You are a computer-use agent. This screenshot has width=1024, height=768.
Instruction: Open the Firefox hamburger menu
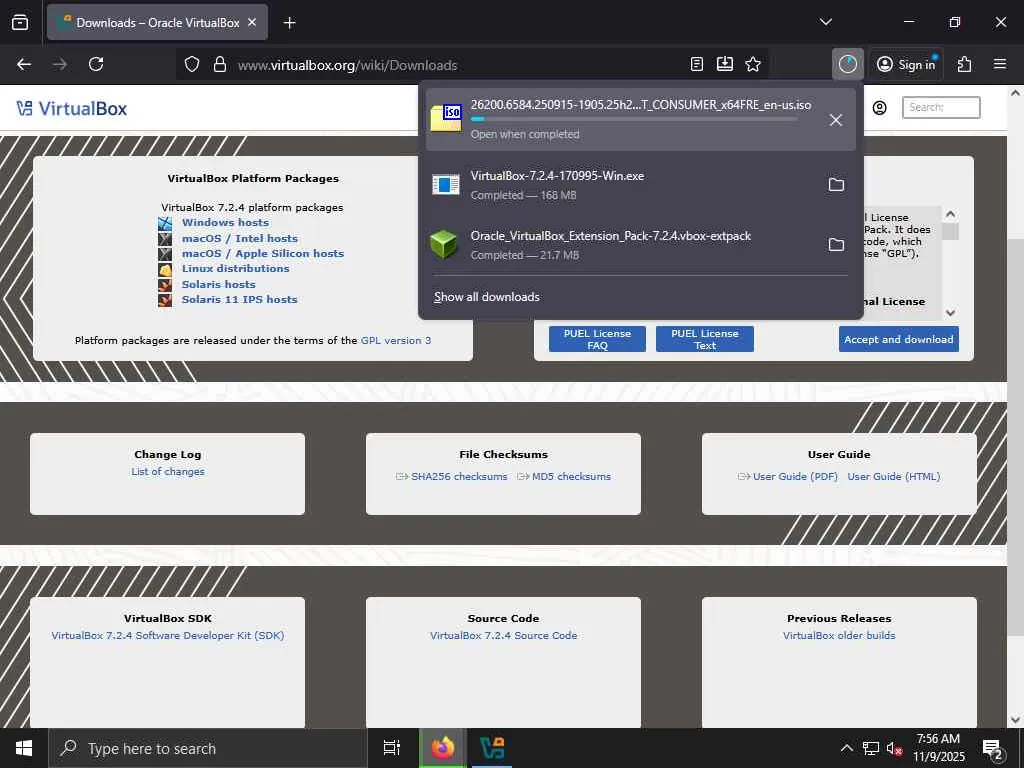point(1000,64)
